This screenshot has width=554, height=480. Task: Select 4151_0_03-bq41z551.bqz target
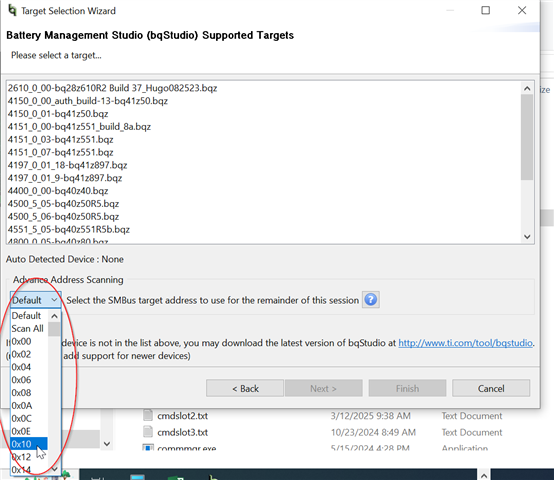[60, 140]
